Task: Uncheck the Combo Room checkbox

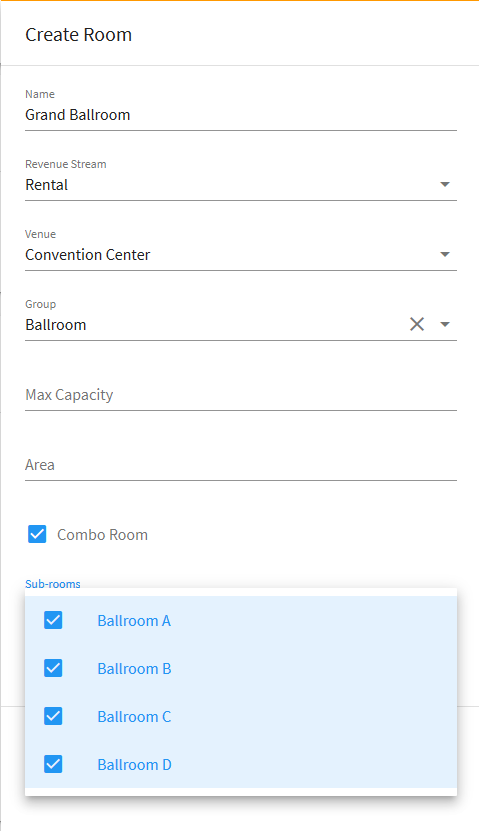Action: 37,534
